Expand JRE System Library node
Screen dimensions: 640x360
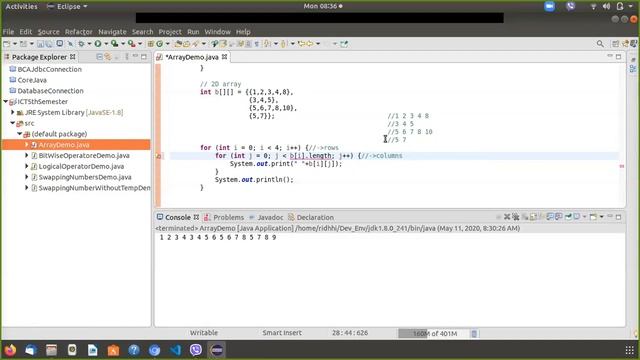(12, 112)
